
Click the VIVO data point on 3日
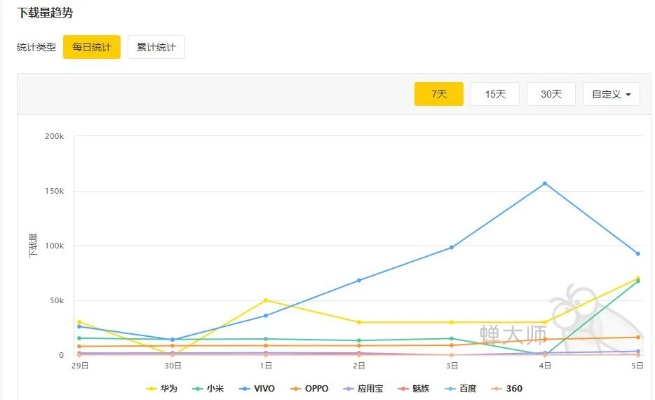coord(452,247)
